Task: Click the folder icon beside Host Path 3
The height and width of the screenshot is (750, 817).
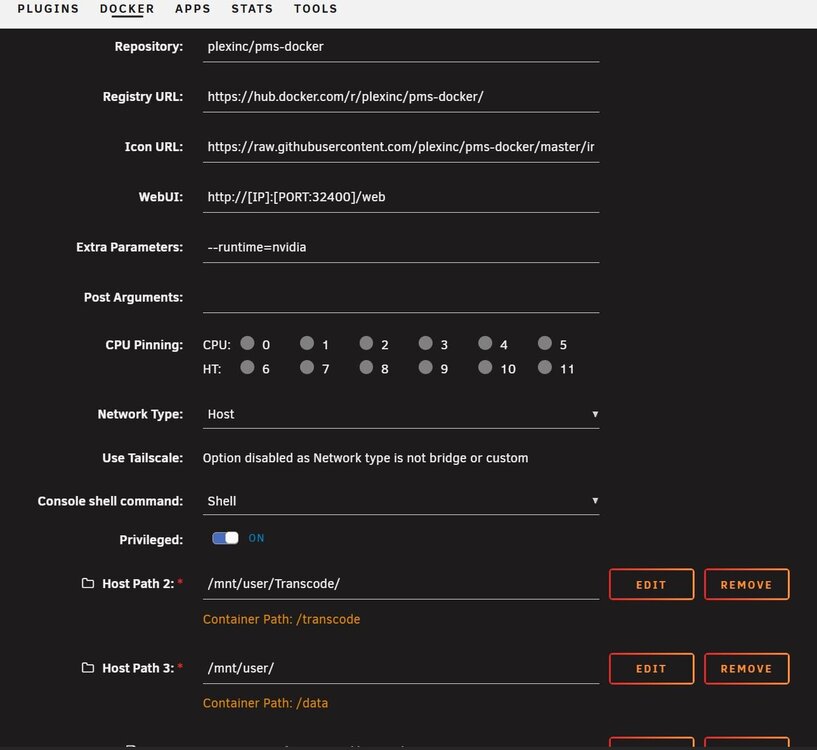Action: click(x=88, y=668)
